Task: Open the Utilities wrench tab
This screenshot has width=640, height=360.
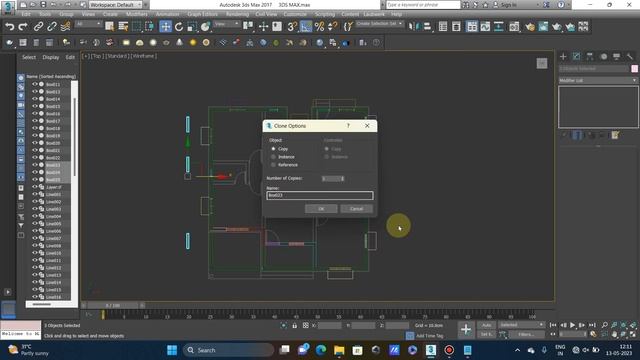Action: tap(630, 56)
